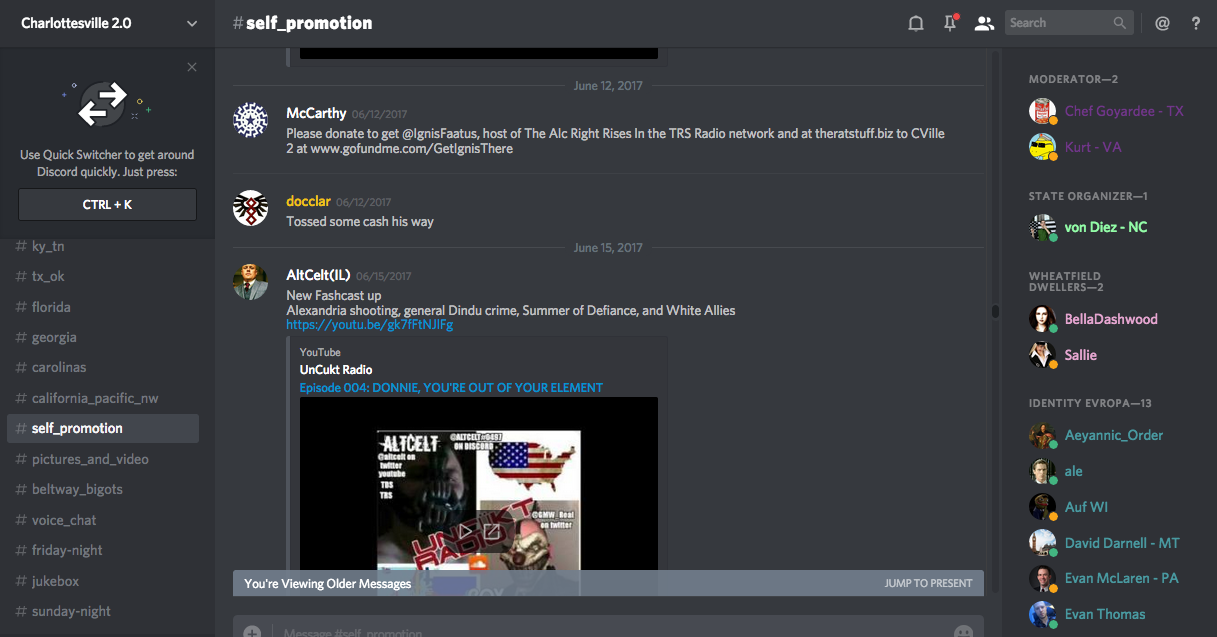This screenshot has height=637, width=1217.
Task: Open the pictures_and_video channel
Action: tap(90, 459)
